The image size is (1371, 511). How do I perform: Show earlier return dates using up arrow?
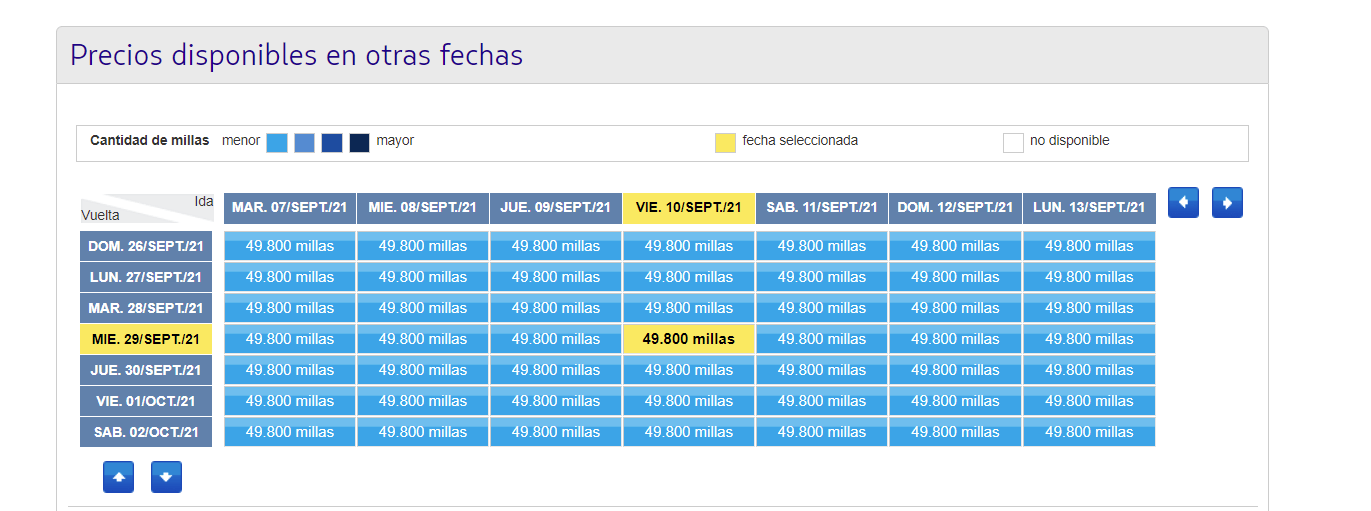(118, 477)
